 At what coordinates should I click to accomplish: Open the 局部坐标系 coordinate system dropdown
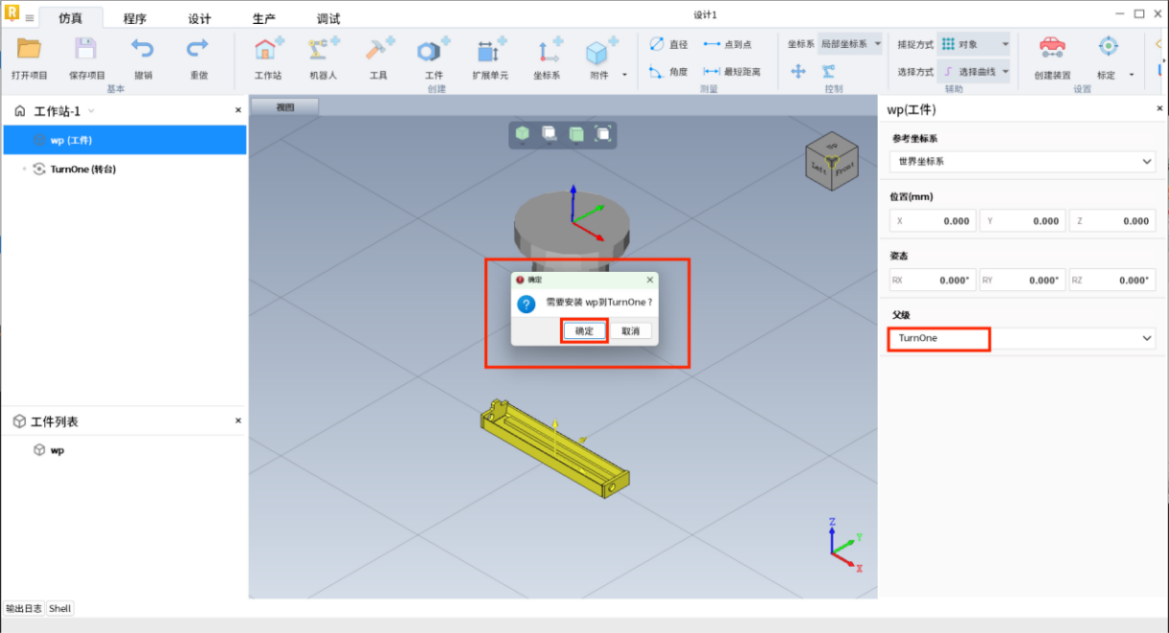pos(850,44)
